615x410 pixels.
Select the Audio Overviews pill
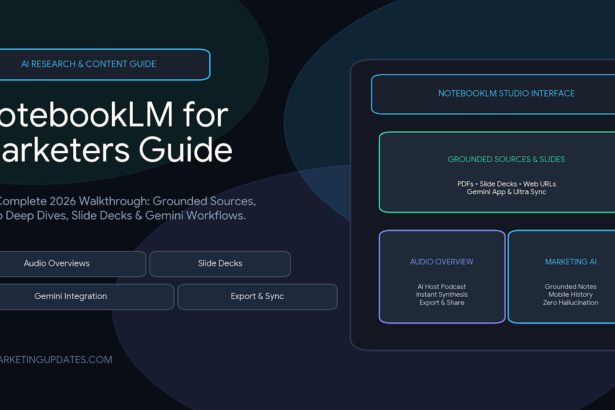73,264
